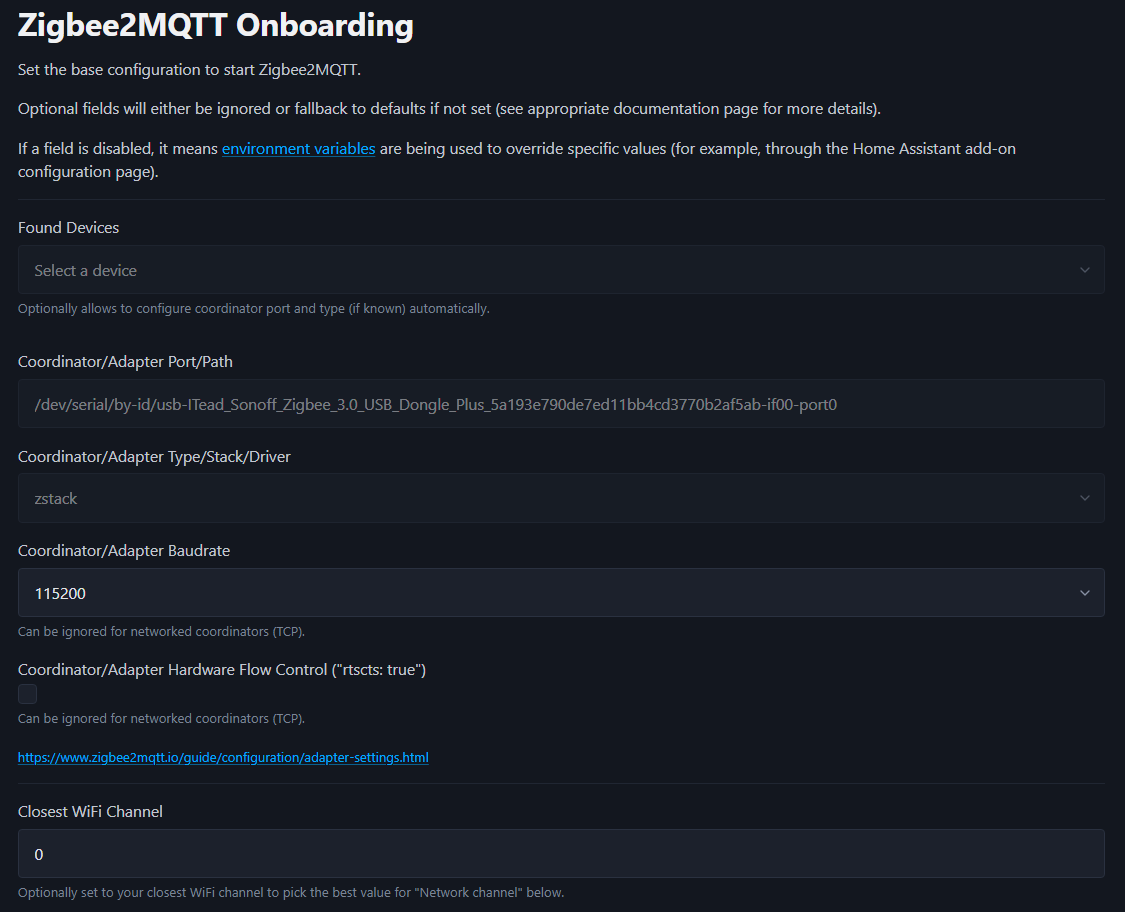
Task: Click the Closest WiFi Channel input field
Action: (561, 854)
